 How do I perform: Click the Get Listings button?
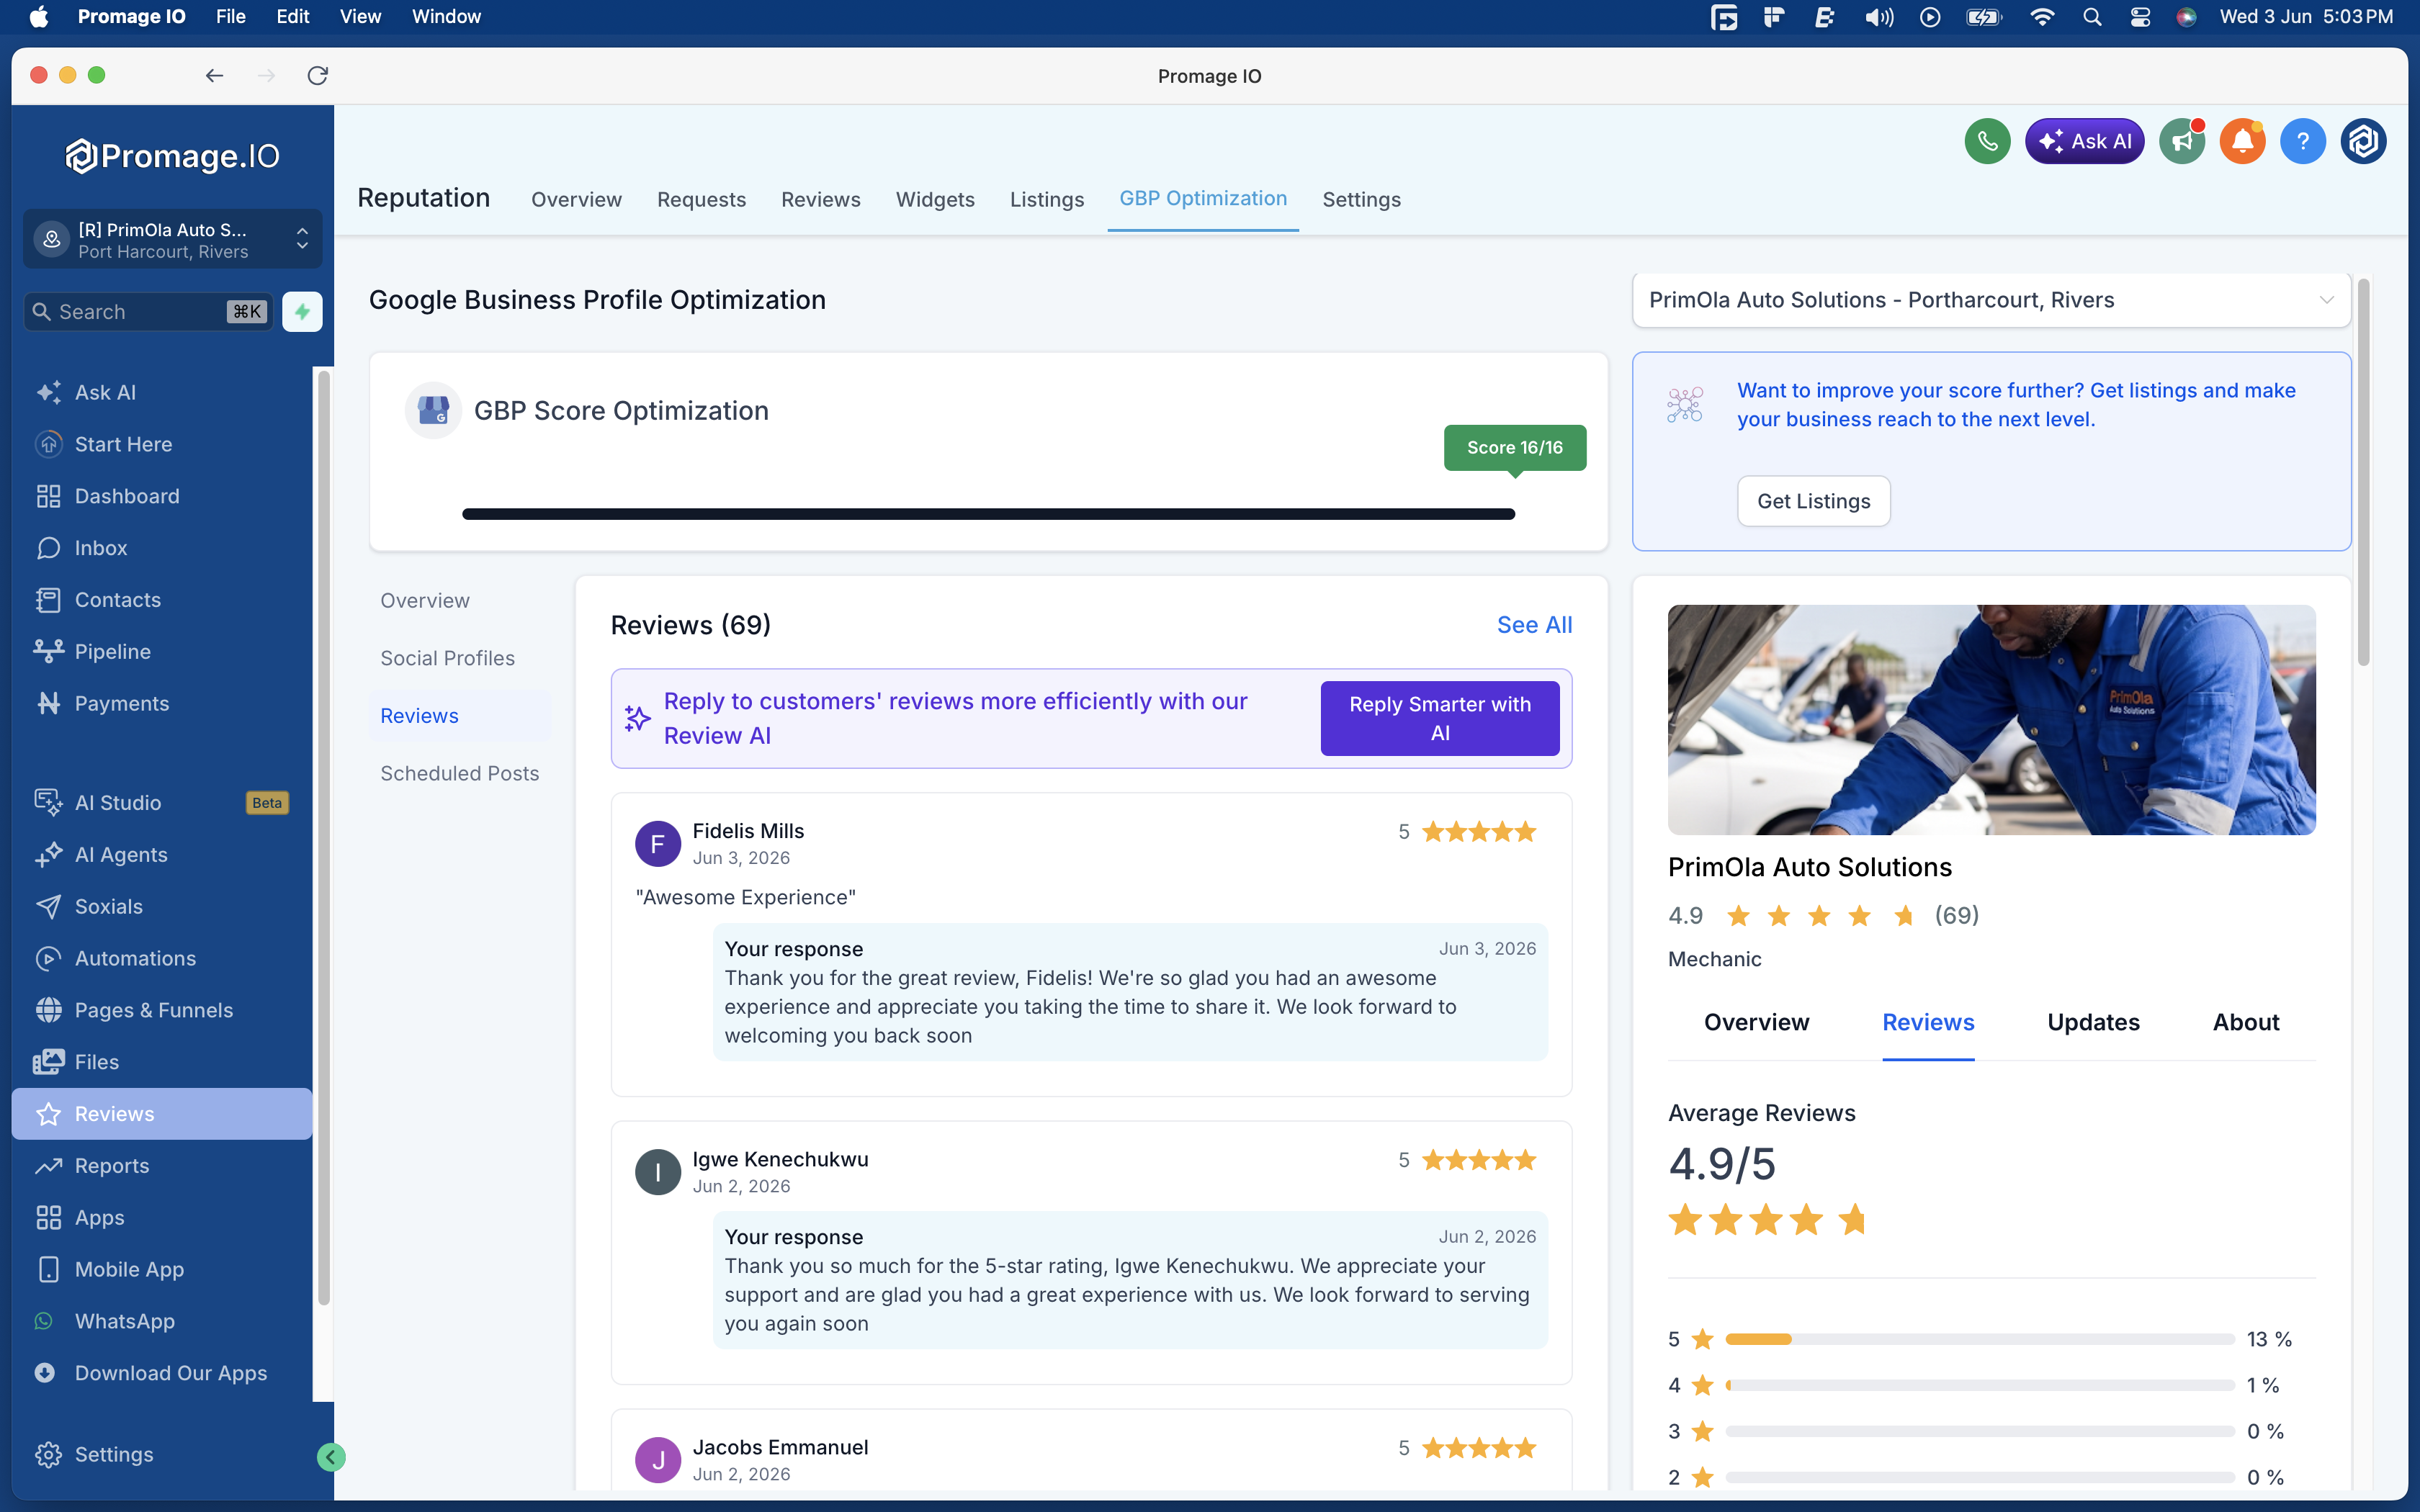tap(1813, 501)
